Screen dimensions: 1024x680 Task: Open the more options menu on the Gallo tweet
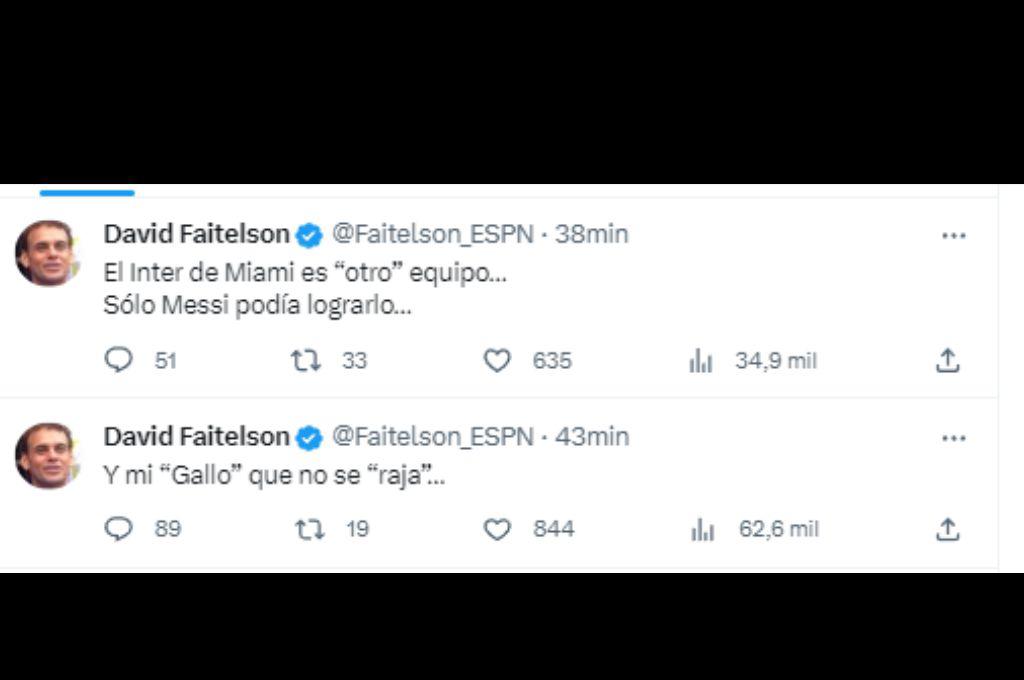point(954,437)
